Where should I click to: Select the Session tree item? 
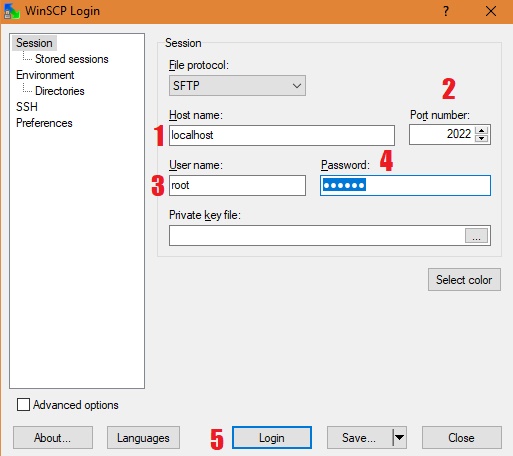tap(34, 43)
